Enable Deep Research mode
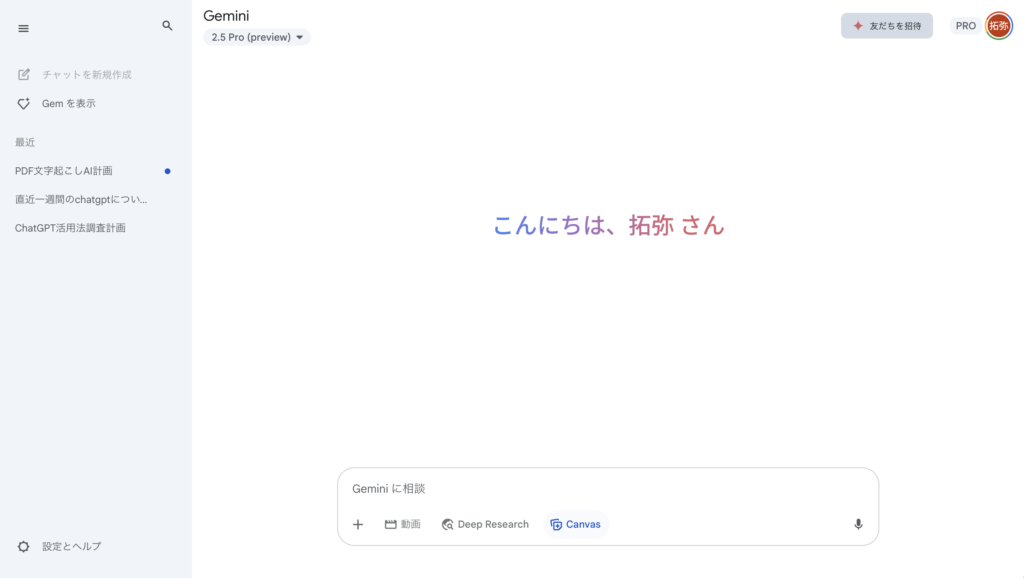 (485, 524)
